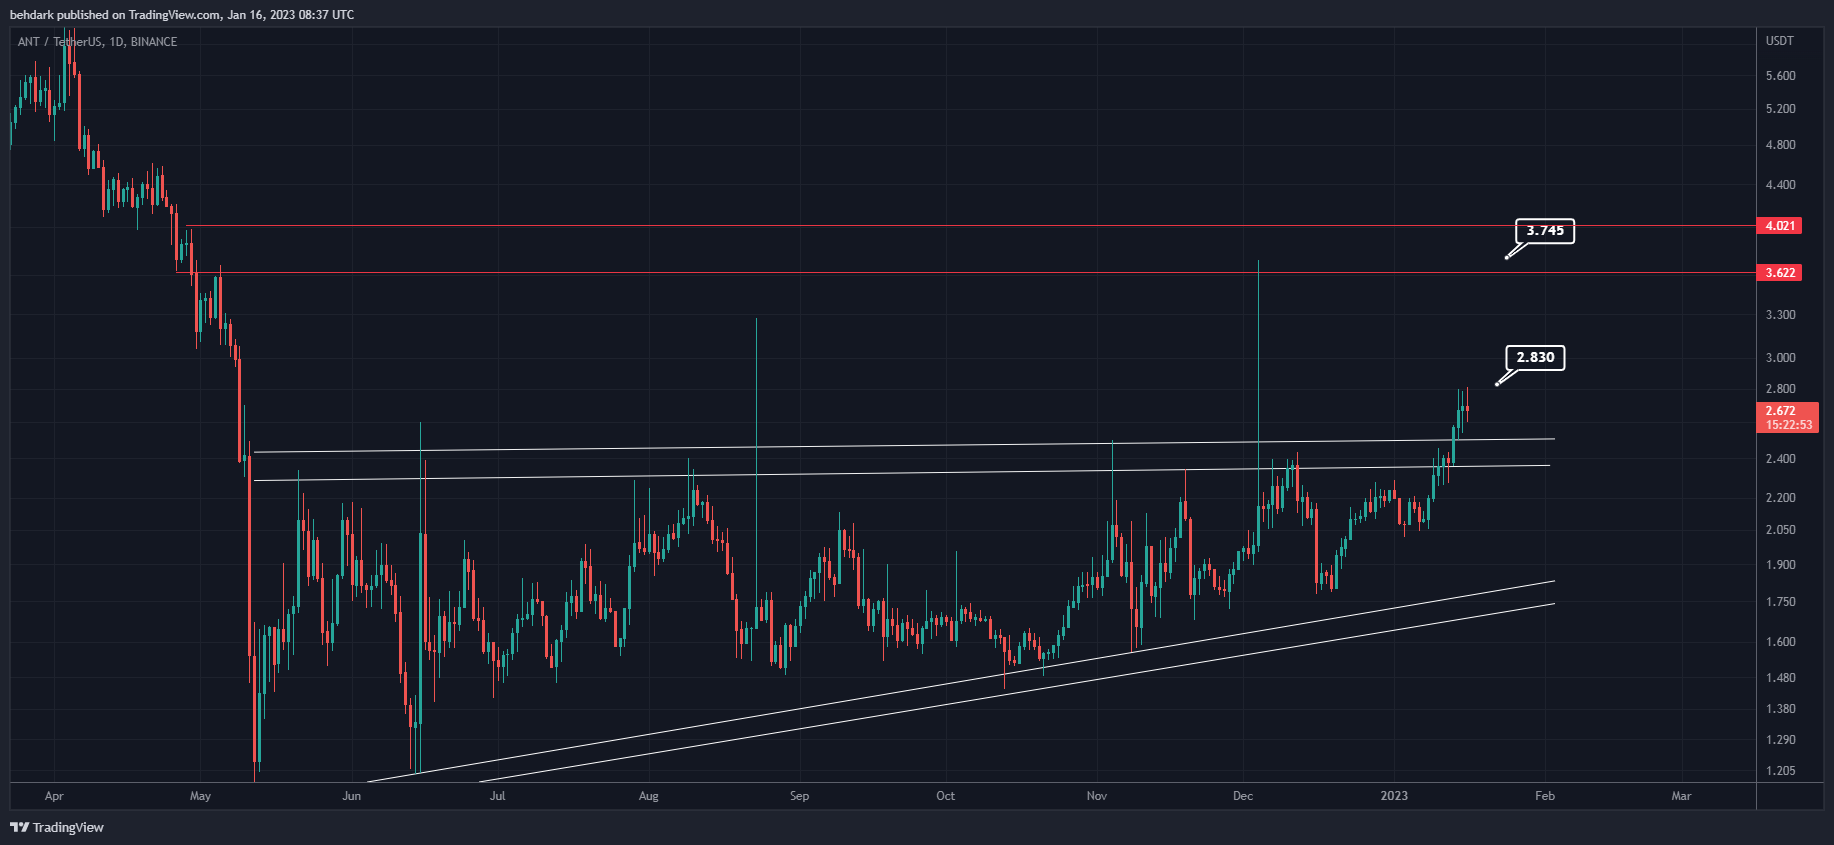Click the 2.200 price axis value
Viewport: 1834px width, 845px height.
click(x=1780, y=498)
